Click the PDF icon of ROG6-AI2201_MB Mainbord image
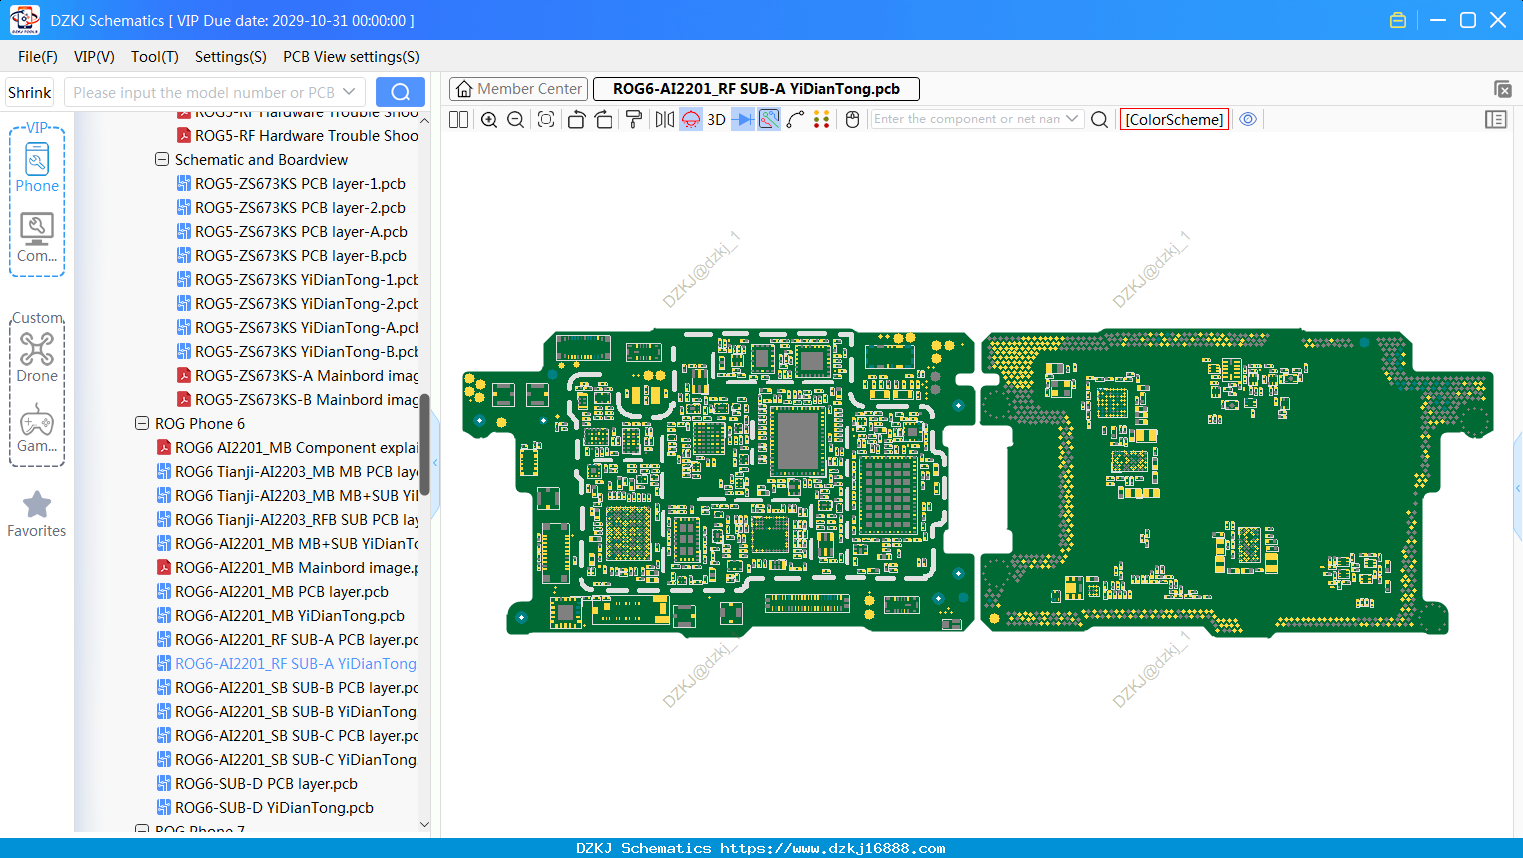 point(164,568)
